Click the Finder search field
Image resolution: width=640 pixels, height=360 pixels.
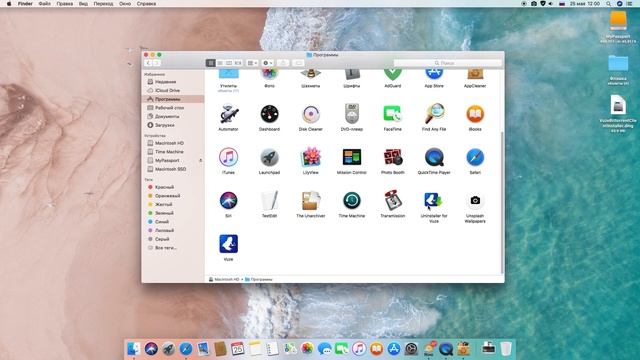tap(448, 63)
